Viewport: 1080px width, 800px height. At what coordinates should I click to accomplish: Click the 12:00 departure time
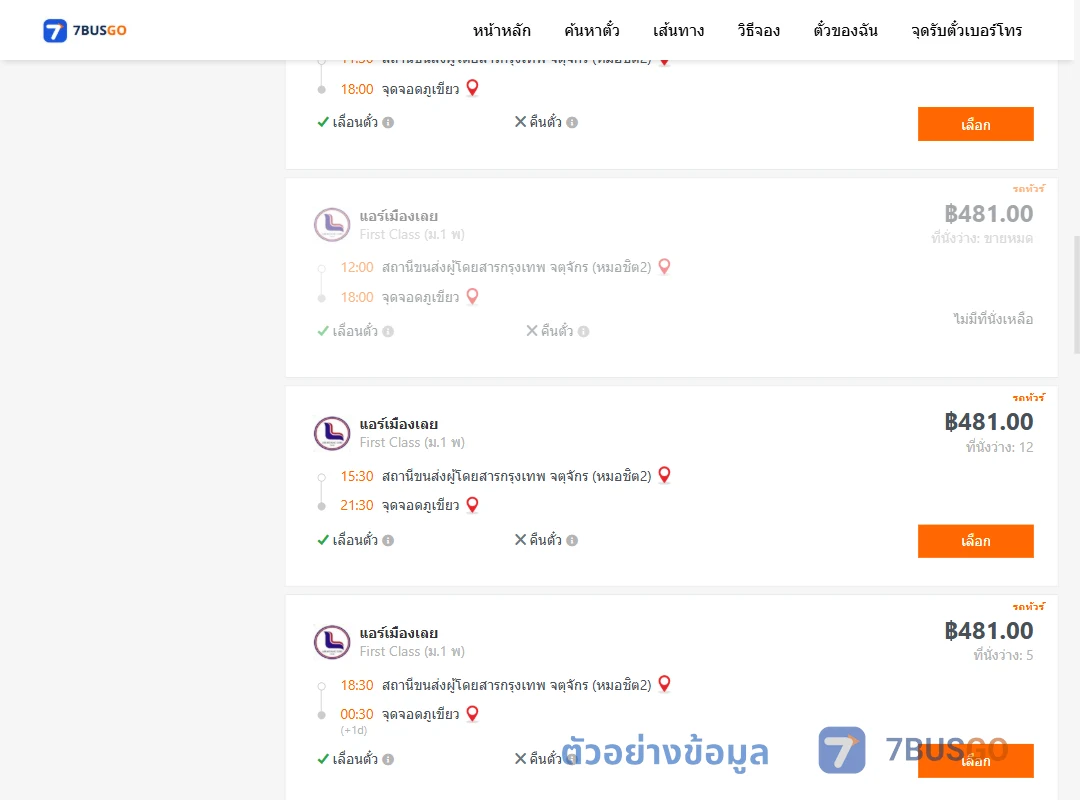click(x=357, y=267)
